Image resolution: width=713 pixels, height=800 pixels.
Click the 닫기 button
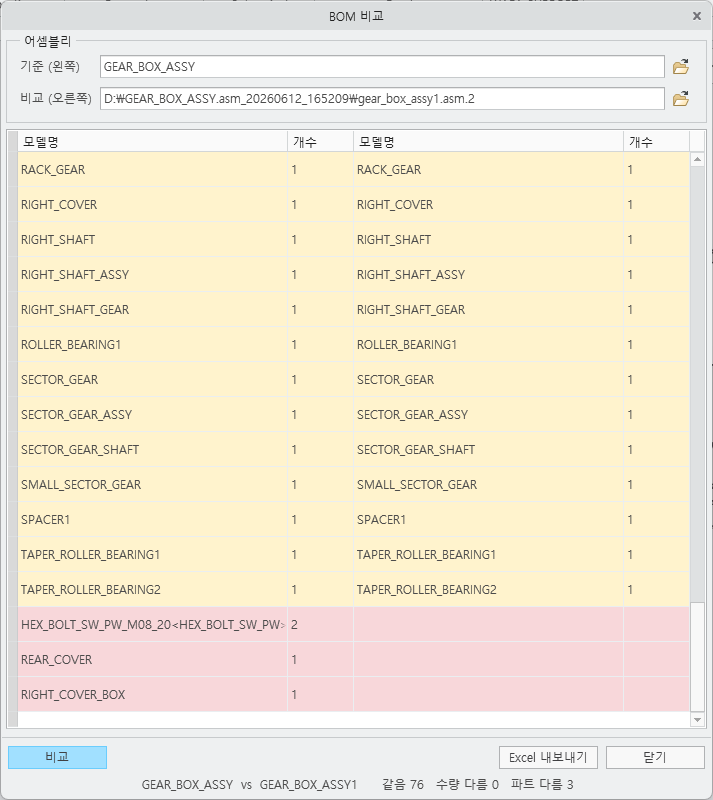point(655,757)
